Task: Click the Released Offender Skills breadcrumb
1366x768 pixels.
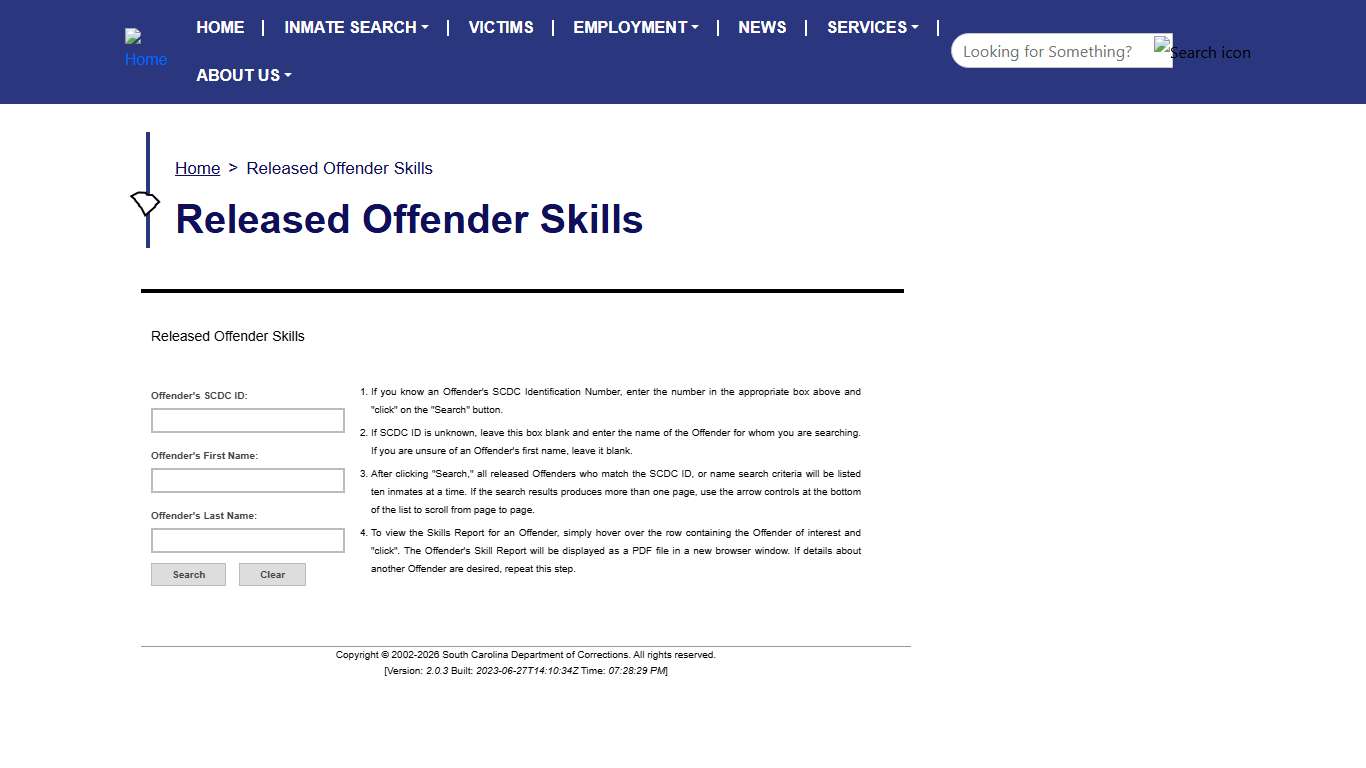Action: point(339,168)
